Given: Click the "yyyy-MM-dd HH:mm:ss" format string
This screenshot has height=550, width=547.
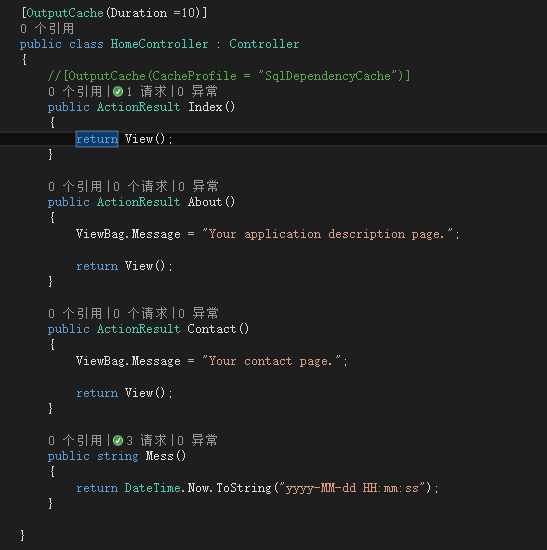Looking at the screenshot, I should 352,488.
